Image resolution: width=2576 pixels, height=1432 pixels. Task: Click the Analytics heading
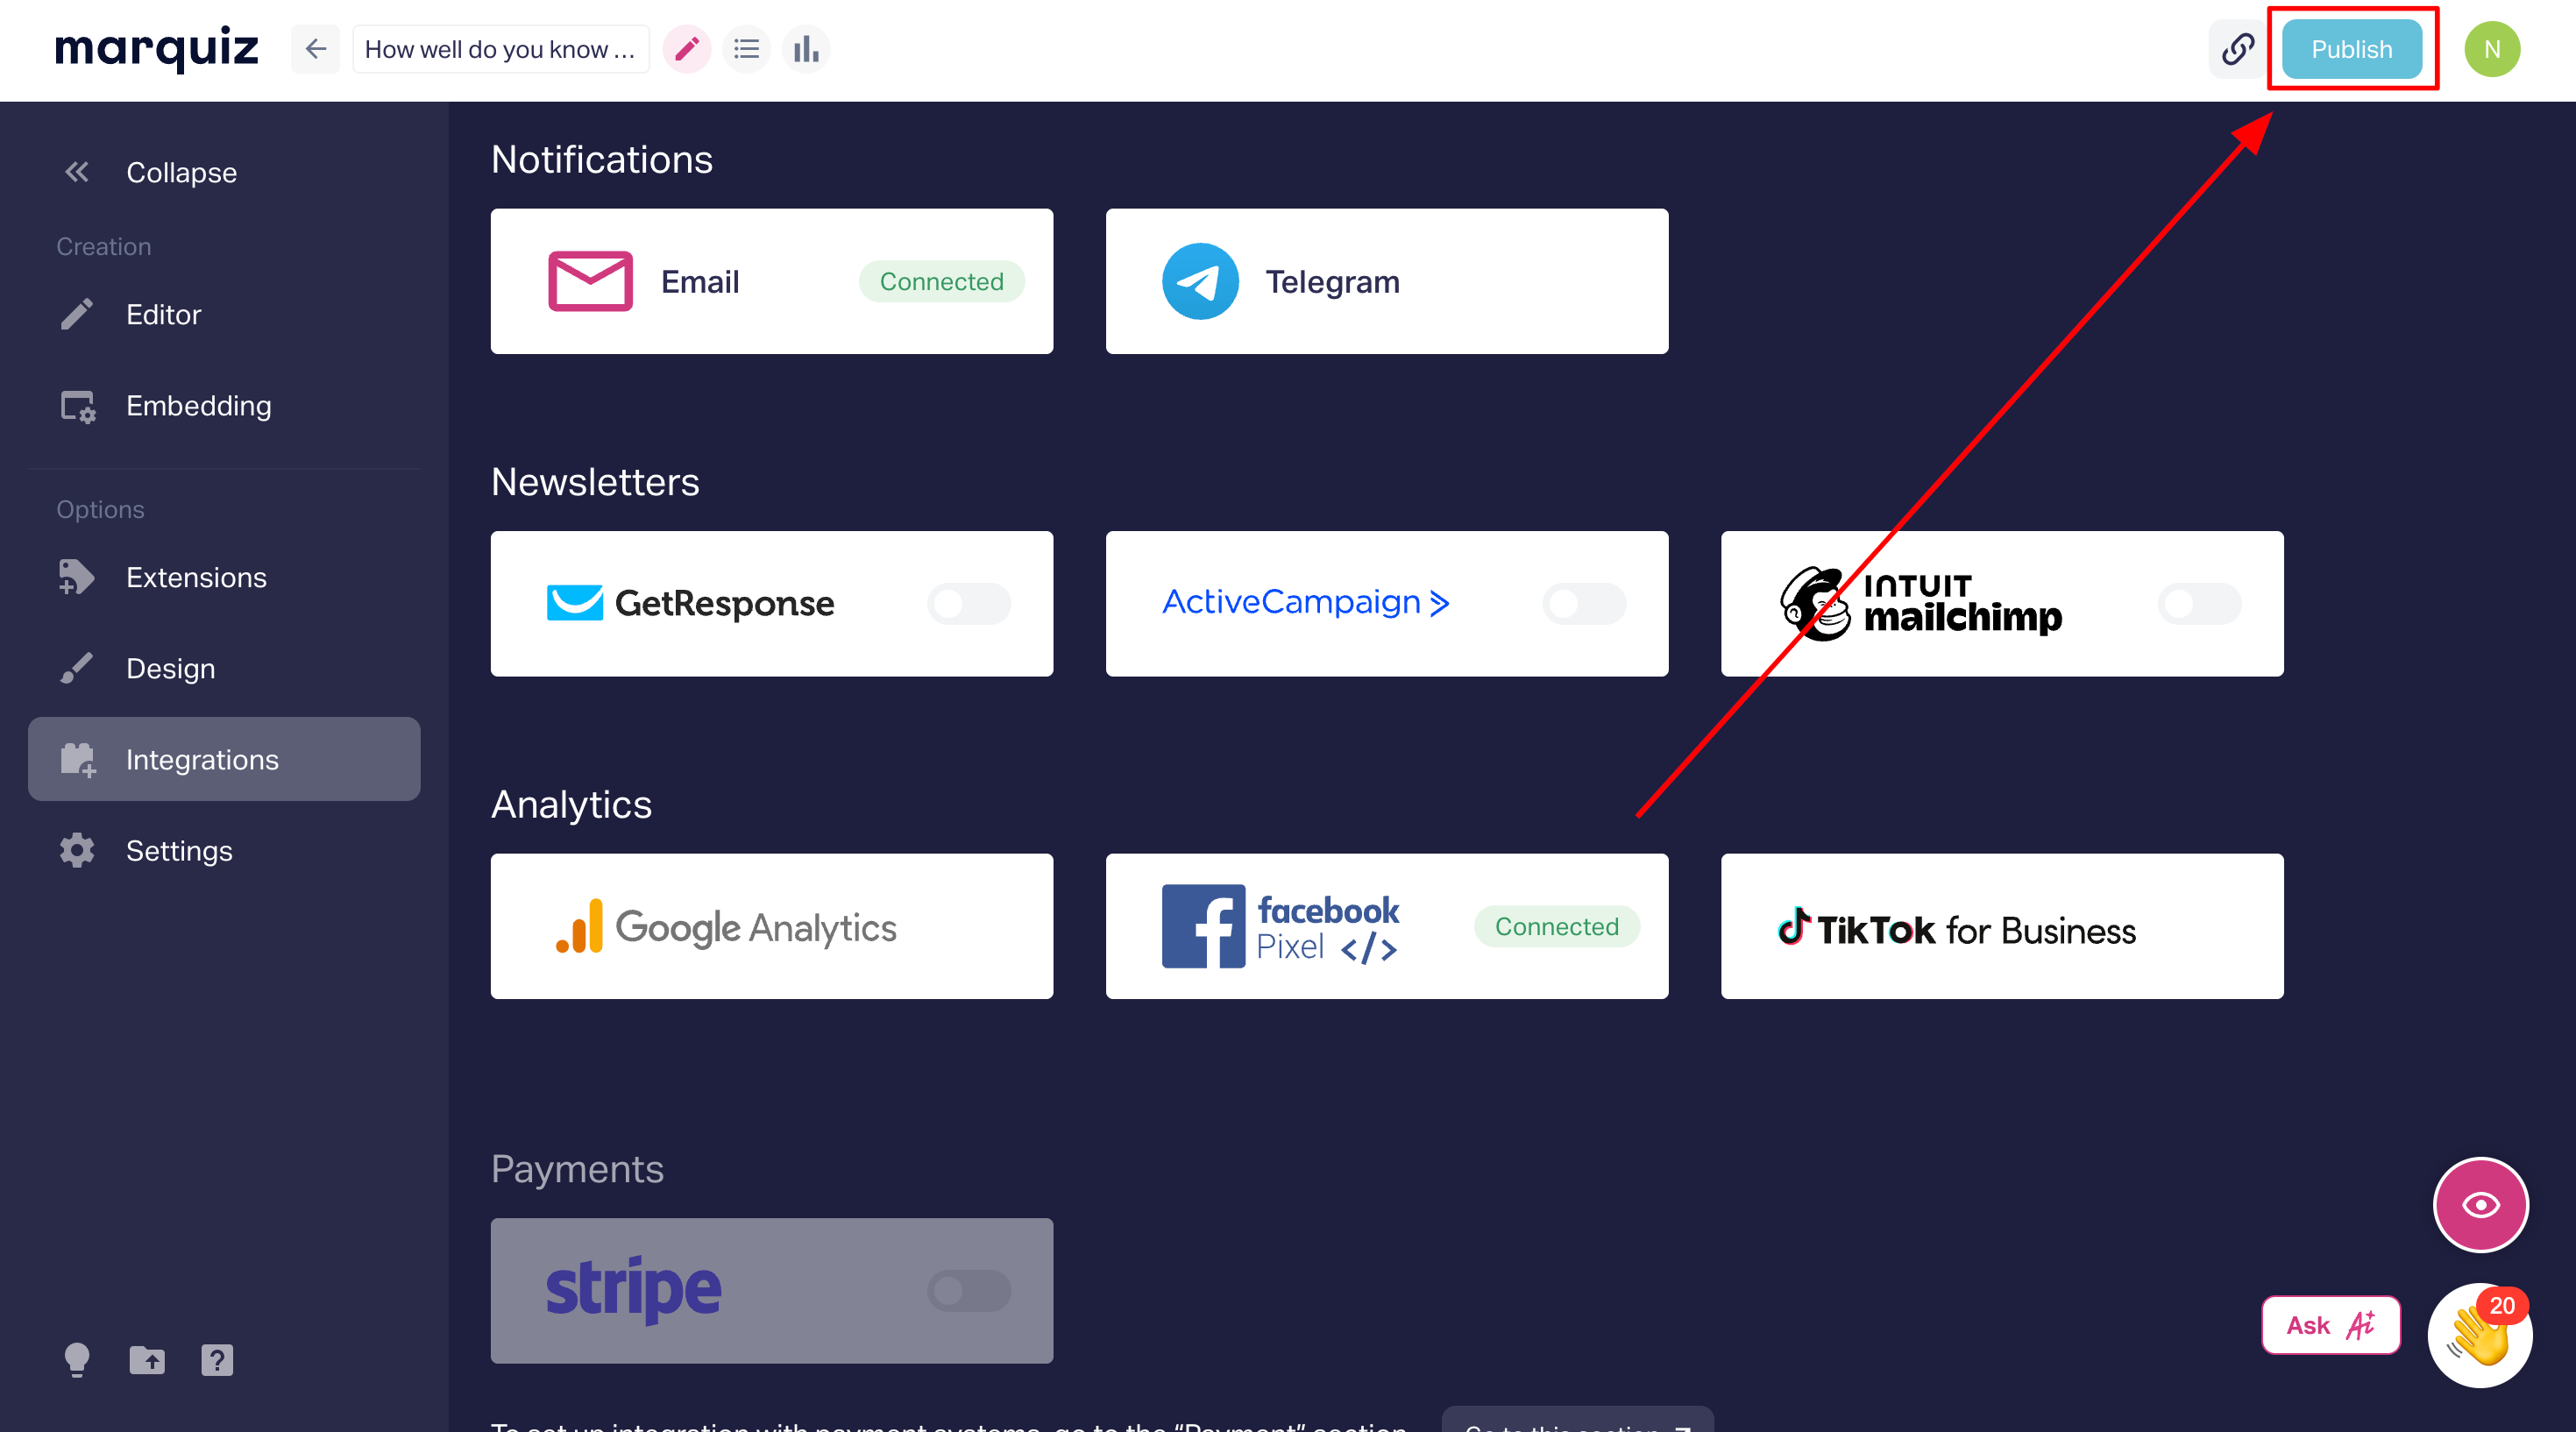(x=571, y=805)
